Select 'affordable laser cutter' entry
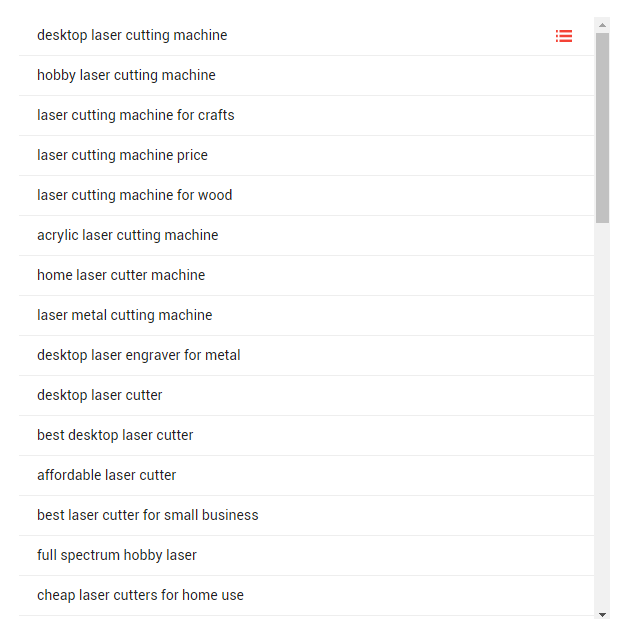The height and width of the screenshot is (632, 622). 107,475
